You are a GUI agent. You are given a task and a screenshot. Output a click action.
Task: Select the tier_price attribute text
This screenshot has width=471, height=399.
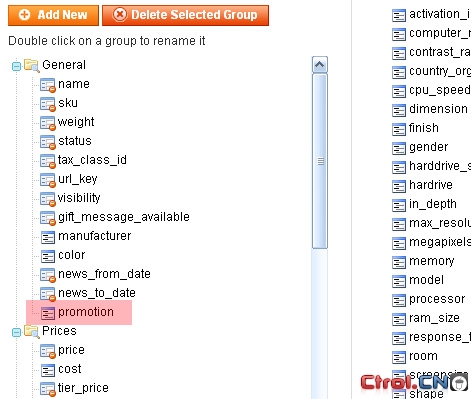click(x=83, y=388)
